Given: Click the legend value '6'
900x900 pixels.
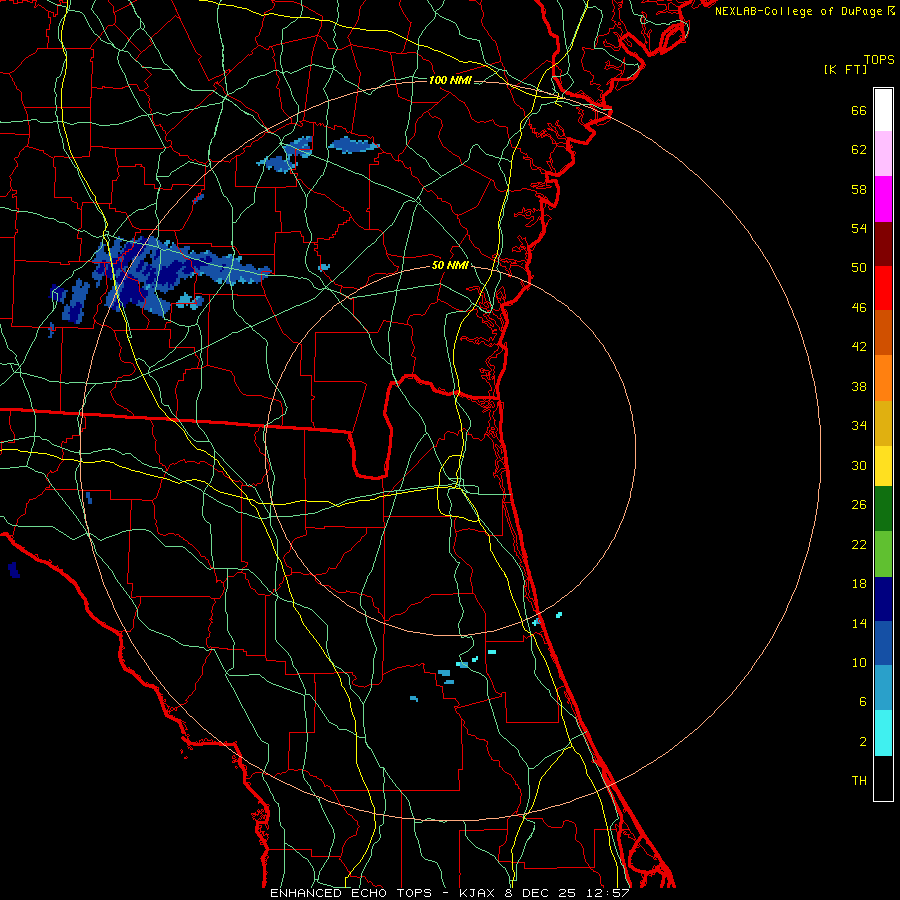Looking at the screenshot, I should pyautogui.click(x=863, y=702).
